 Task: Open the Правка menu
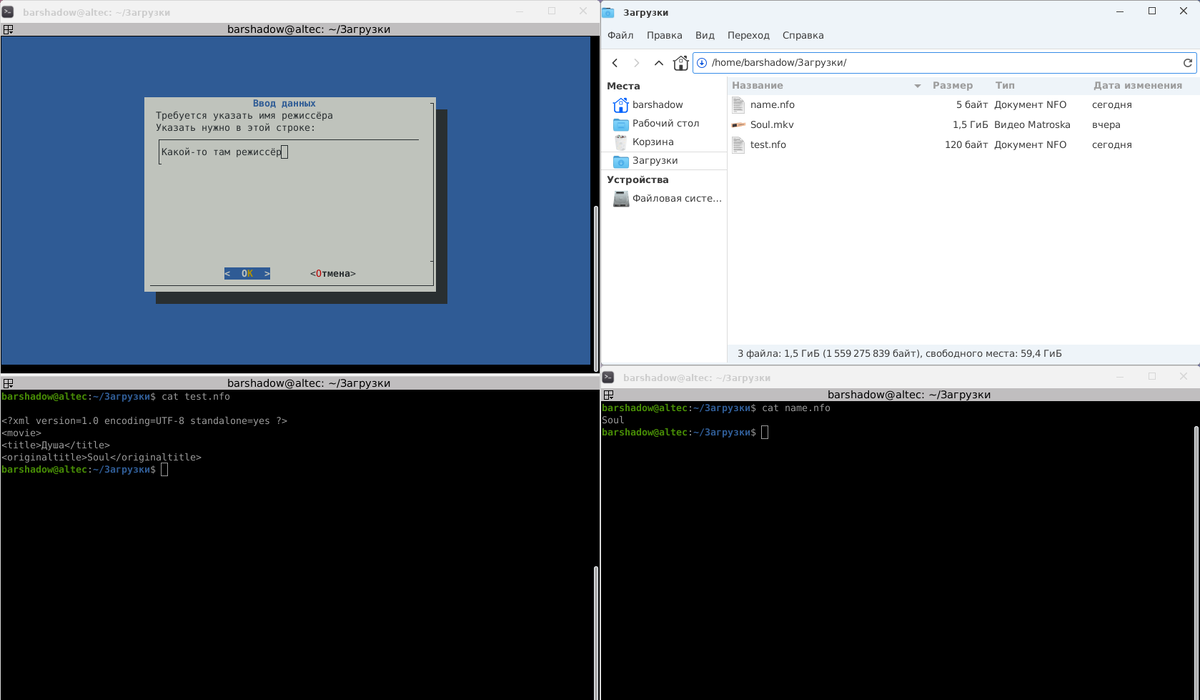[664, 35]
